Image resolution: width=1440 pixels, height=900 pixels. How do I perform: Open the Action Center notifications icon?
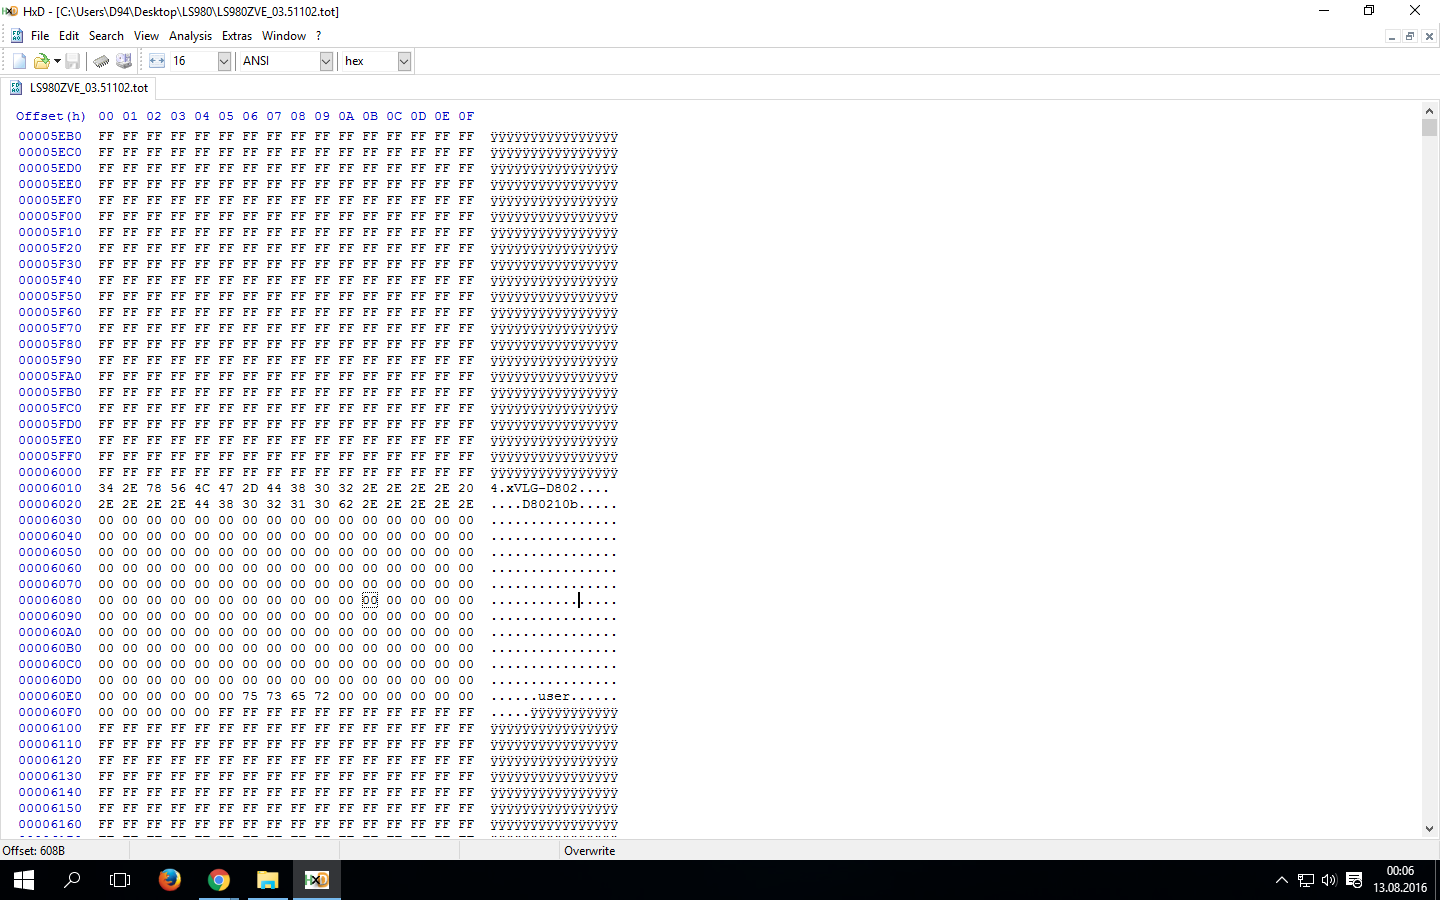(1354, 880)
